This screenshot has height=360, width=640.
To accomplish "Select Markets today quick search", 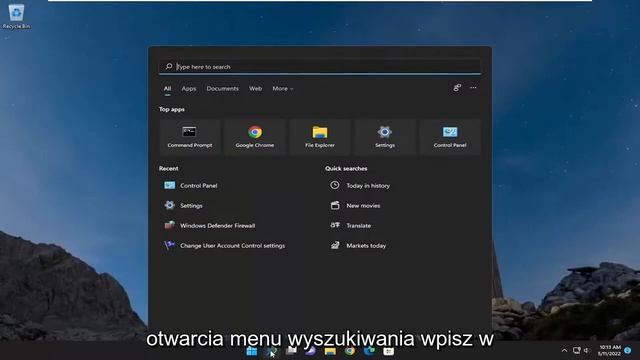I will click(x=358, y=245).
